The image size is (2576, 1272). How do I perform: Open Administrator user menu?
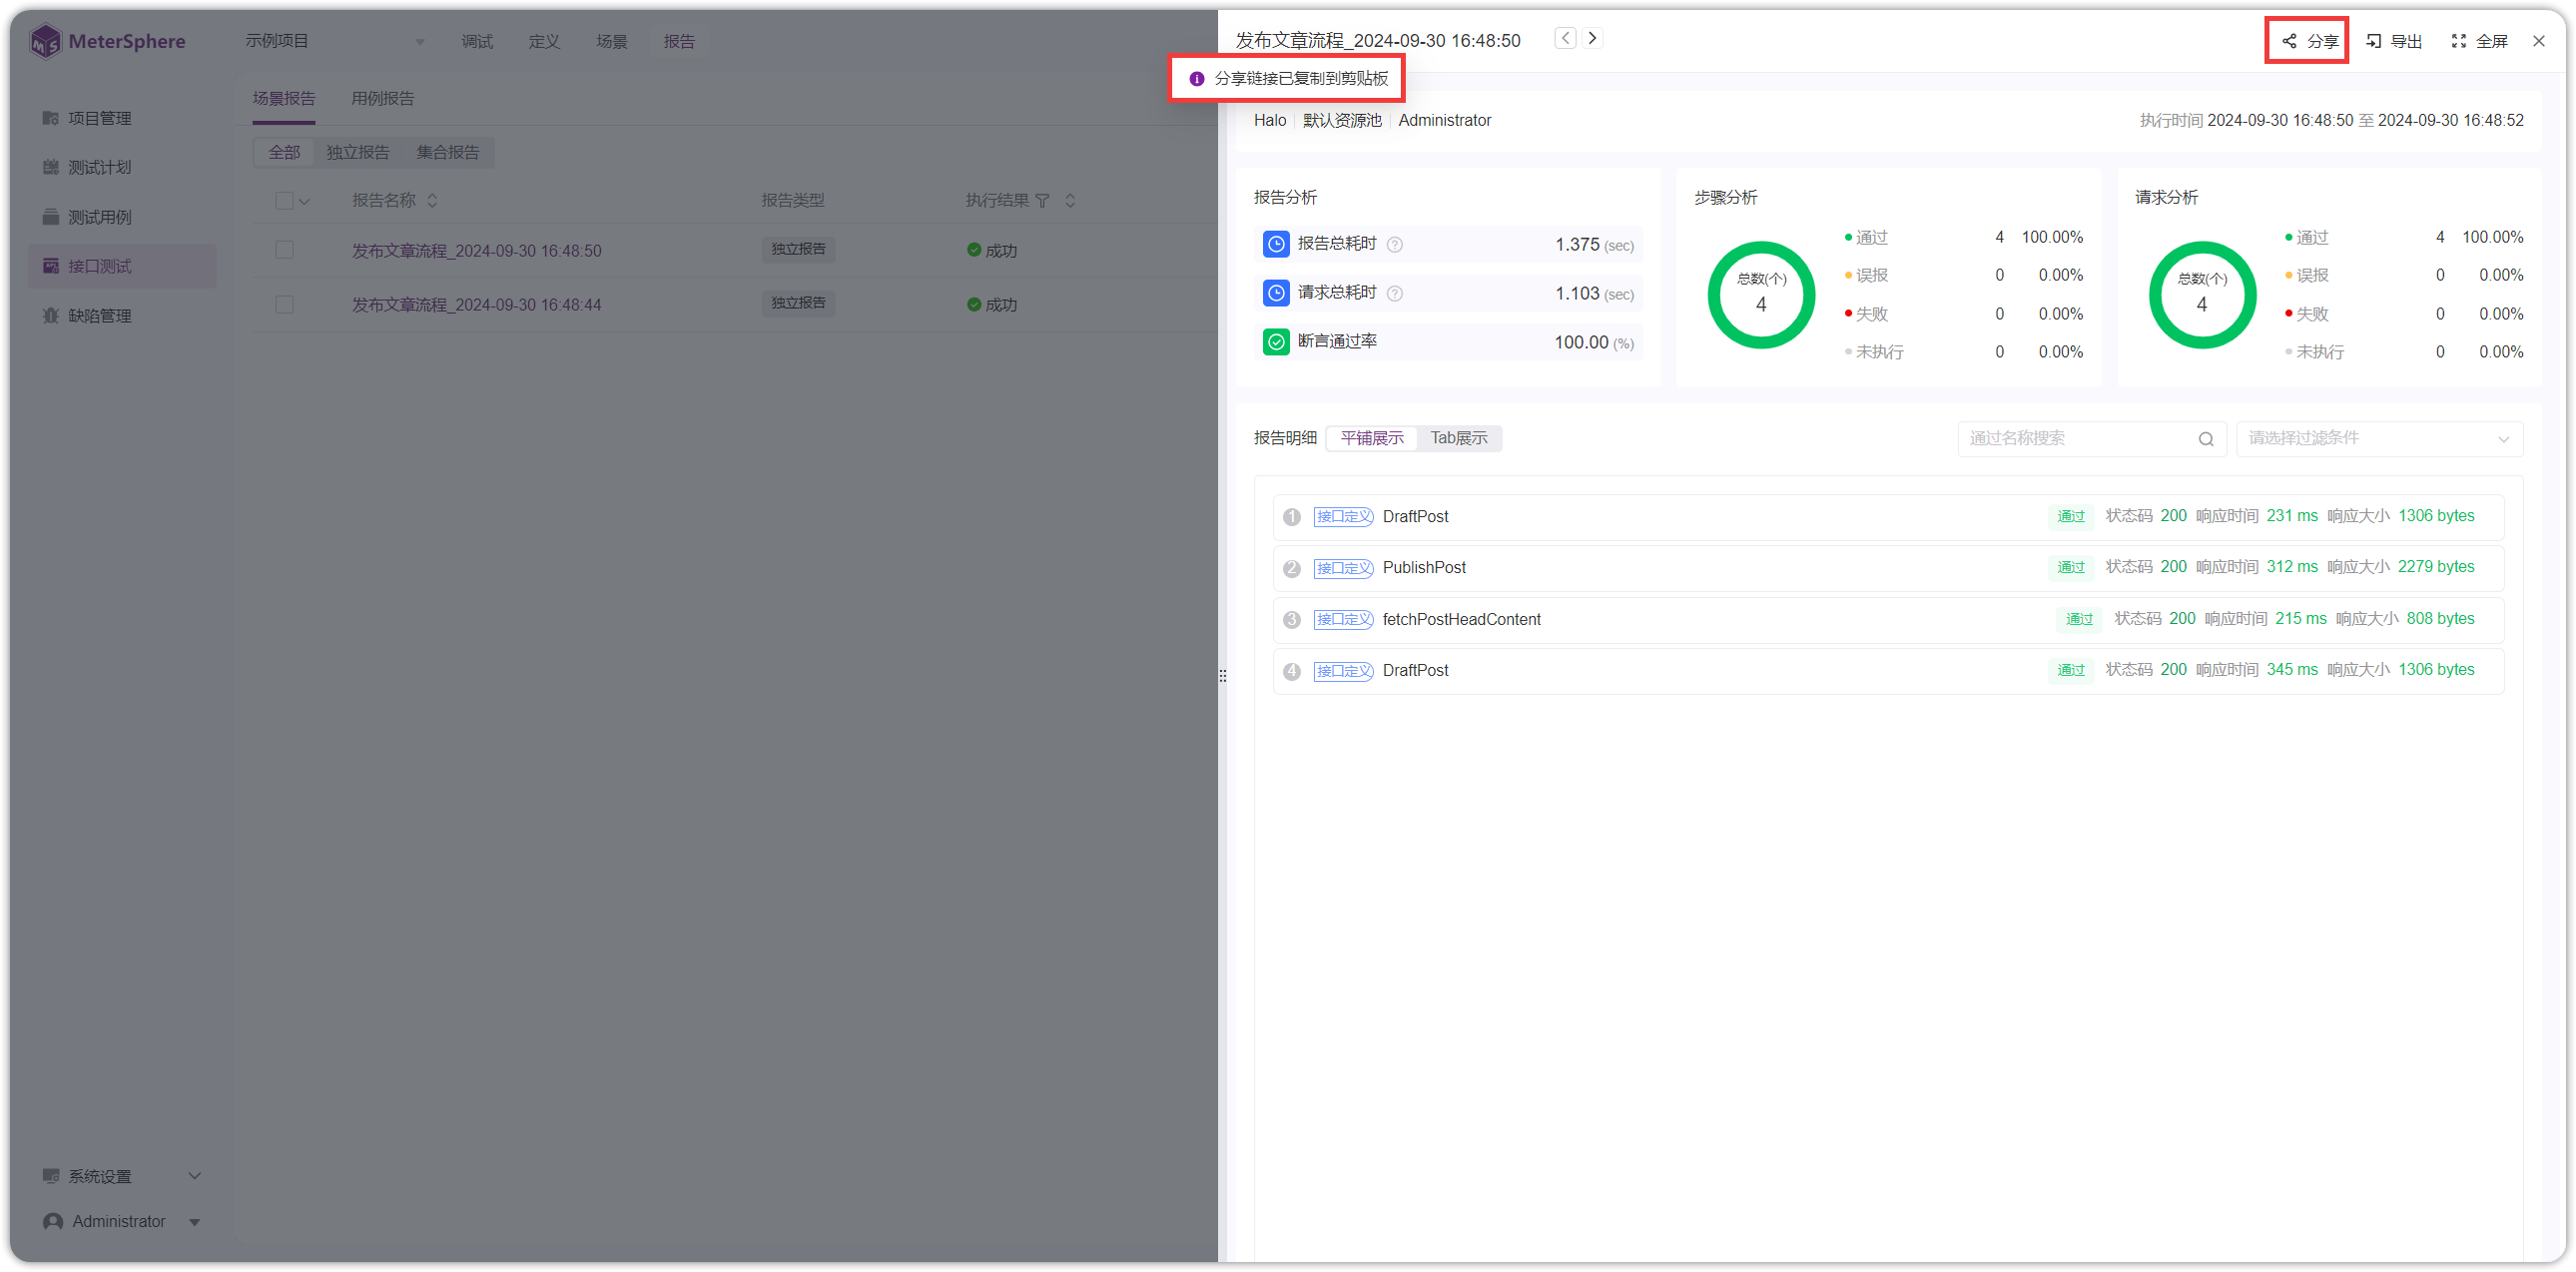tap(122, 1221)
